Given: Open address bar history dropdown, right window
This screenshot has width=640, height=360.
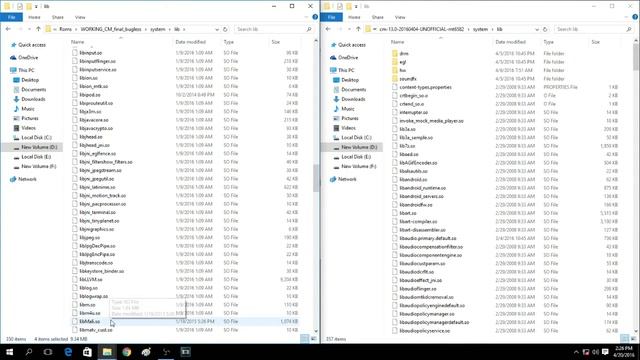Looking at the screenshot, I should [537, 29].
